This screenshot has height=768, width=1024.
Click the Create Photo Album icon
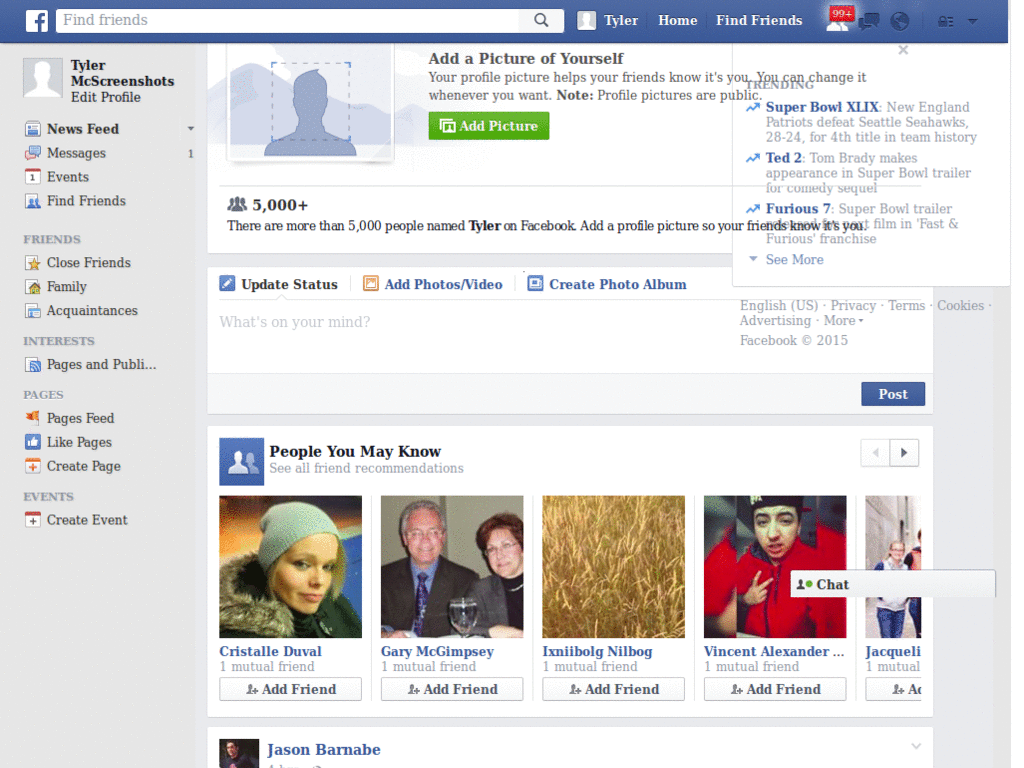(536, 283)
